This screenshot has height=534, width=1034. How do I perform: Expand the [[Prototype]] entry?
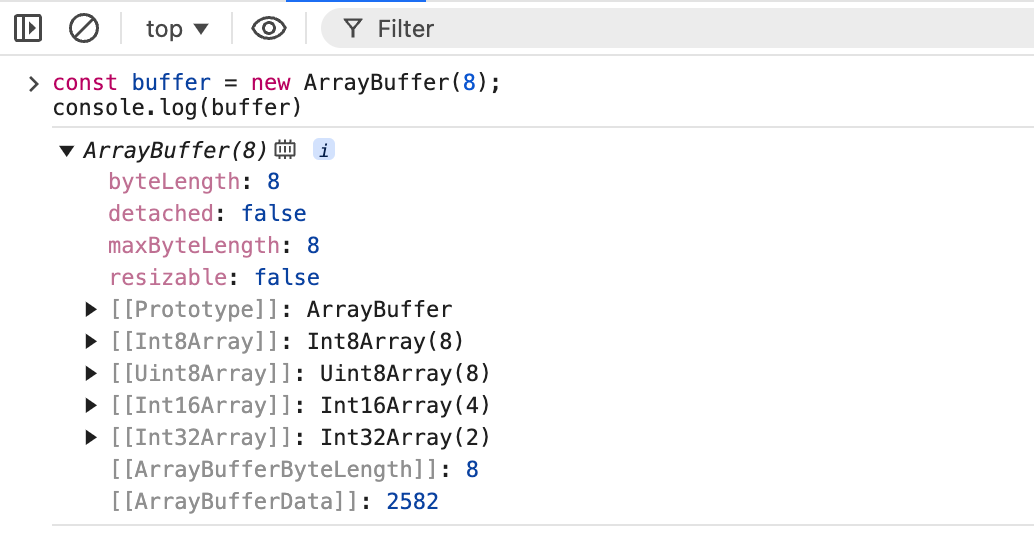[91, 309]
